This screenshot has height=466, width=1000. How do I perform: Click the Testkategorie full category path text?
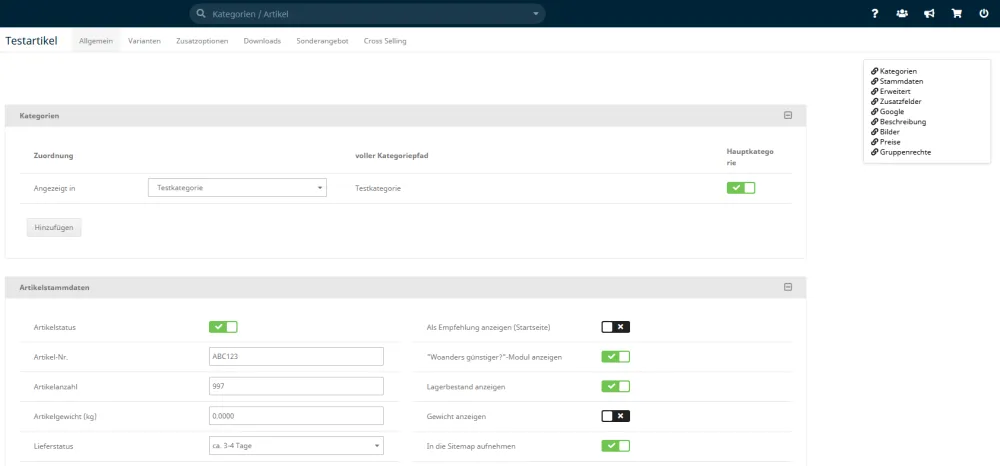point(378,189)
